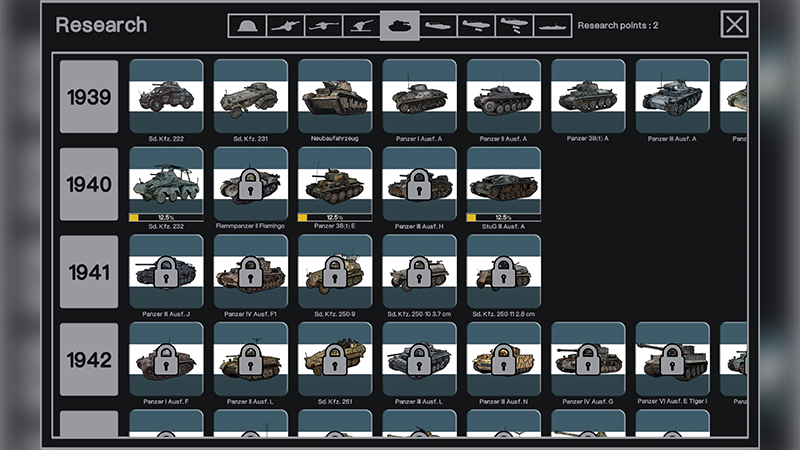This screenshot has height=450, width=800.
Task: Select the tank research tab
Action: tap(400, 26)
